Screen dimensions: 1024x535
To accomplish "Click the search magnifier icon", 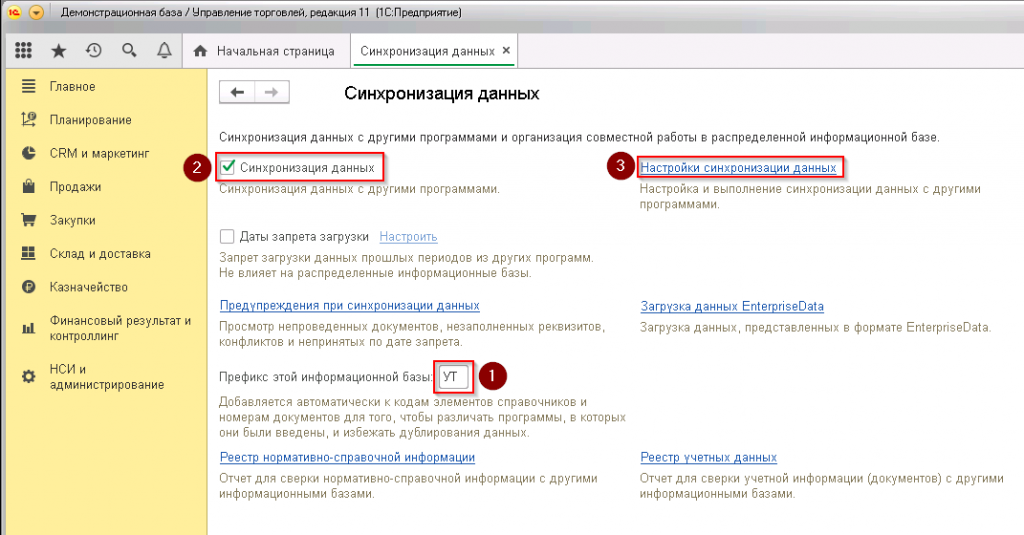I will [129, 51].
